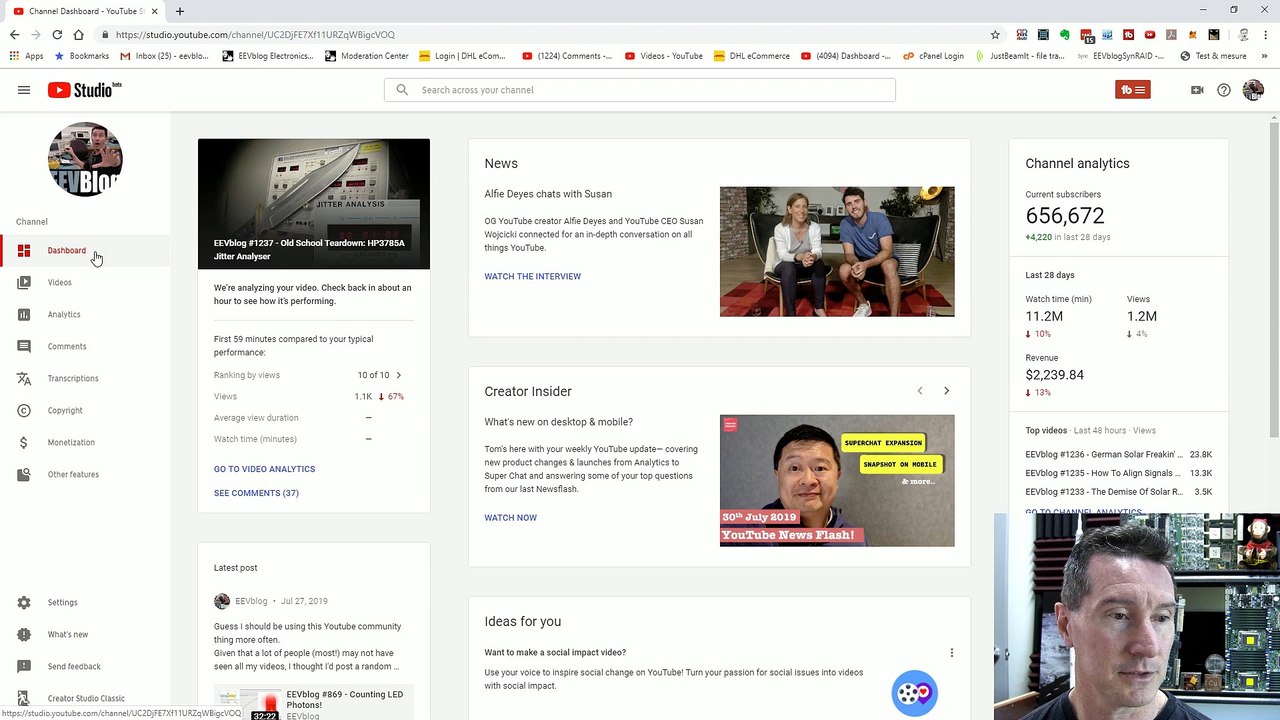The width and height of the screenshot is (1280, 720).
Task: Click the browser reload icon
Action: pos(57,34)
